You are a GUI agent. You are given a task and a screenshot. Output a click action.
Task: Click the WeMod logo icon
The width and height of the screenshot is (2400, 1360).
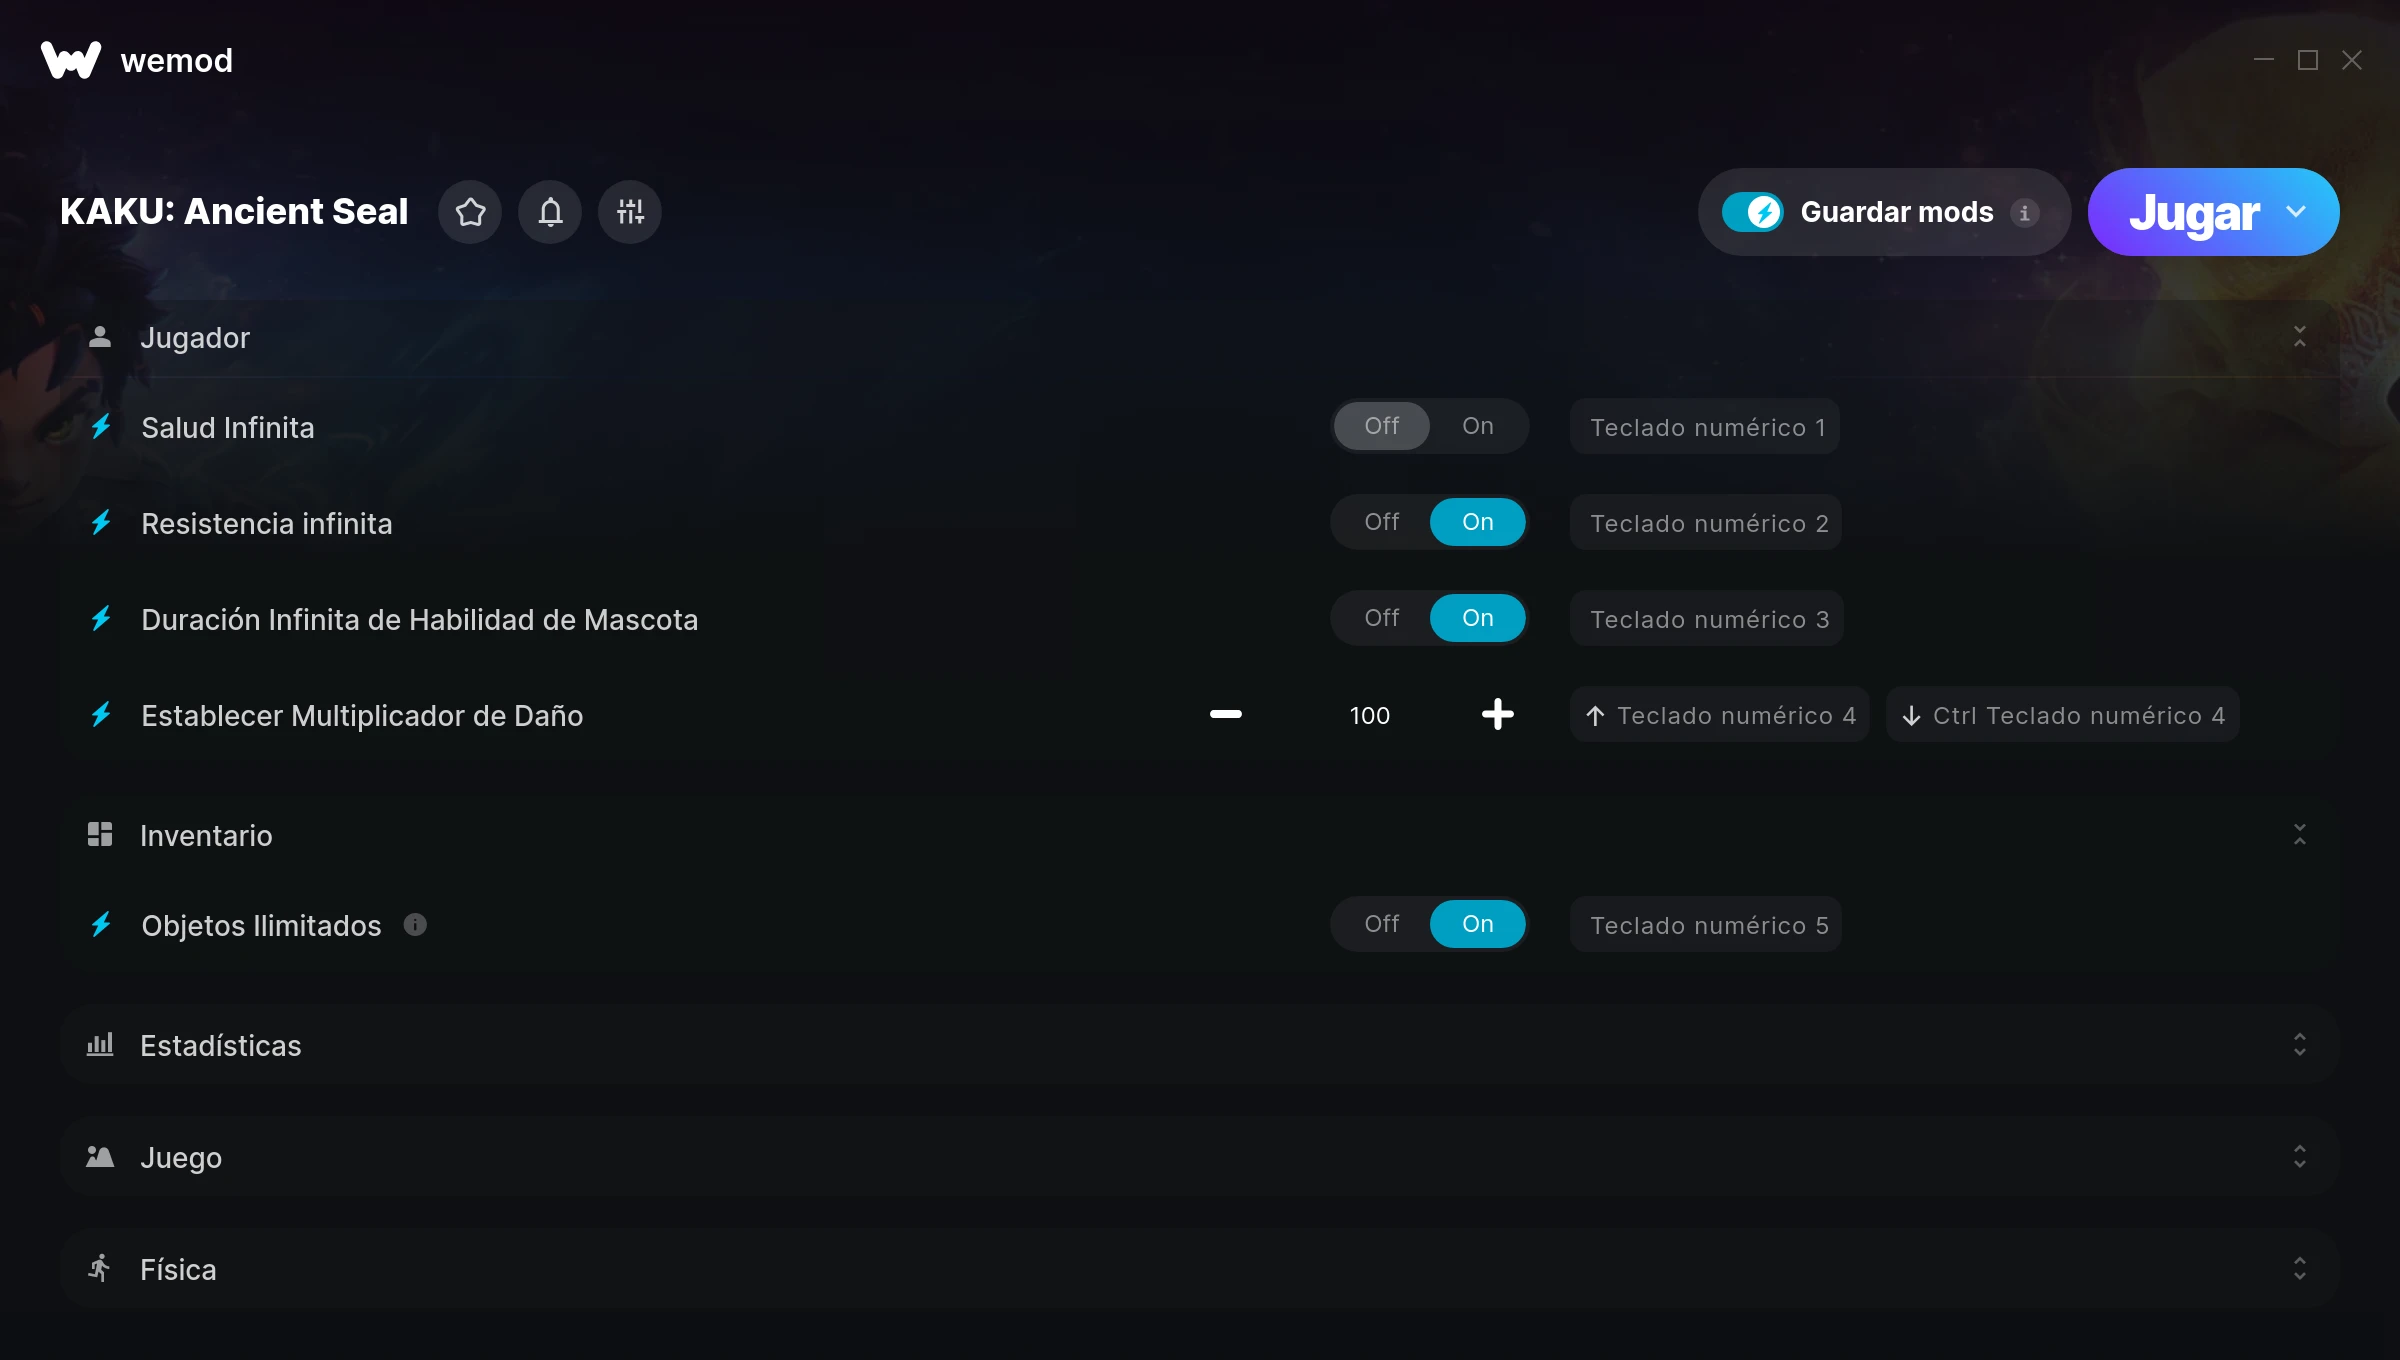pos(71,60)
